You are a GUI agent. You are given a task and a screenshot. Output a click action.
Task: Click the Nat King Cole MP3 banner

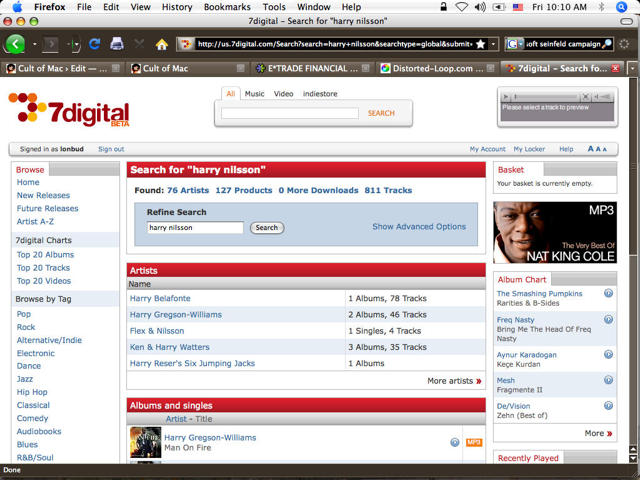click(555, 232)
